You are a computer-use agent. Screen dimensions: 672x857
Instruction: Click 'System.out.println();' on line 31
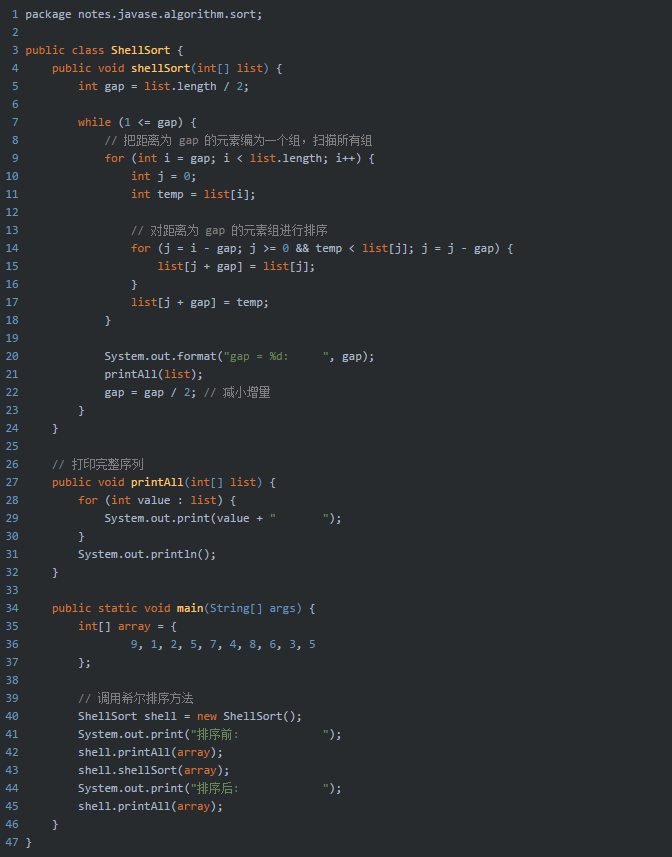(x=147, y=554)
